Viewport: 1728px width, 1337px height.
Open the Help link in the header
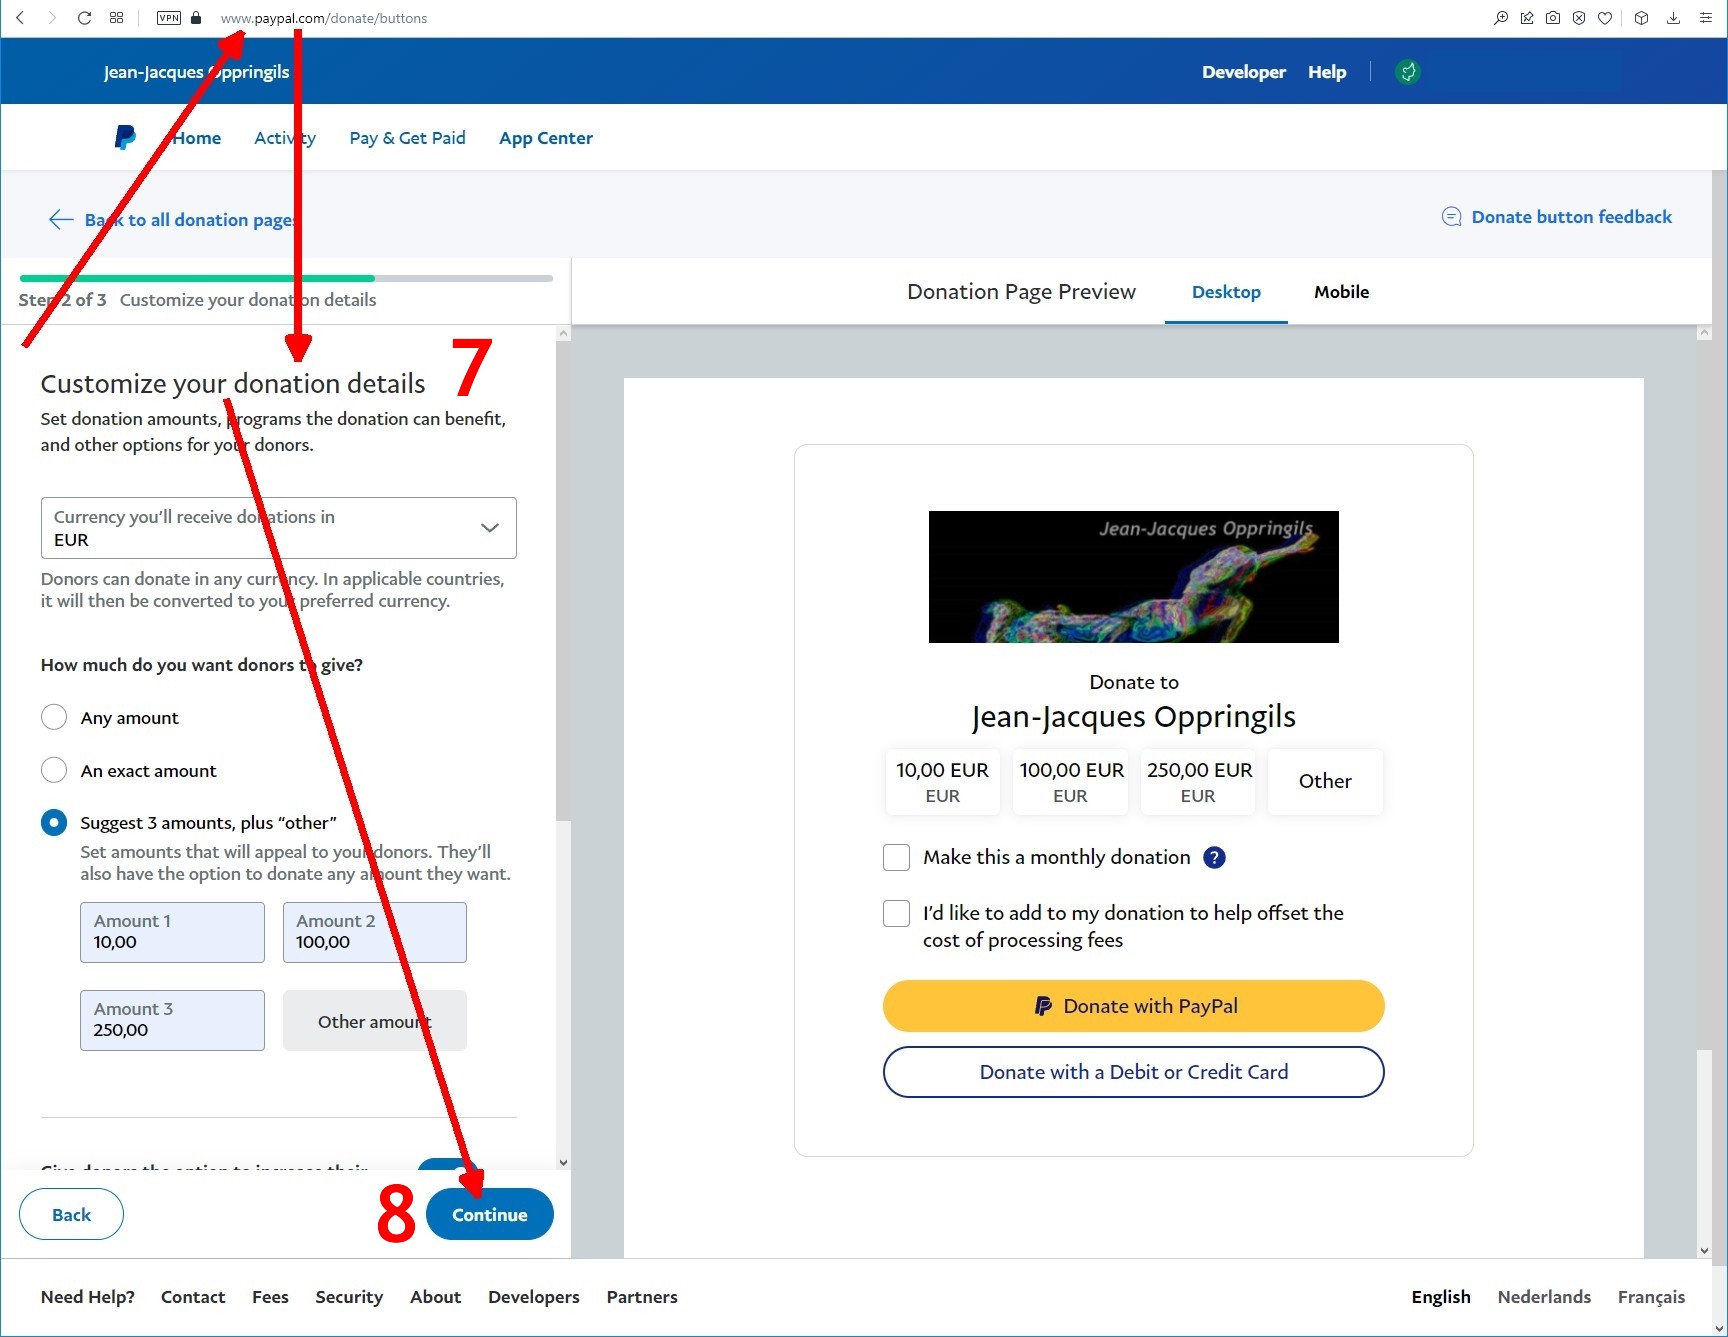pyautogui.click(x=1327, y=72)
